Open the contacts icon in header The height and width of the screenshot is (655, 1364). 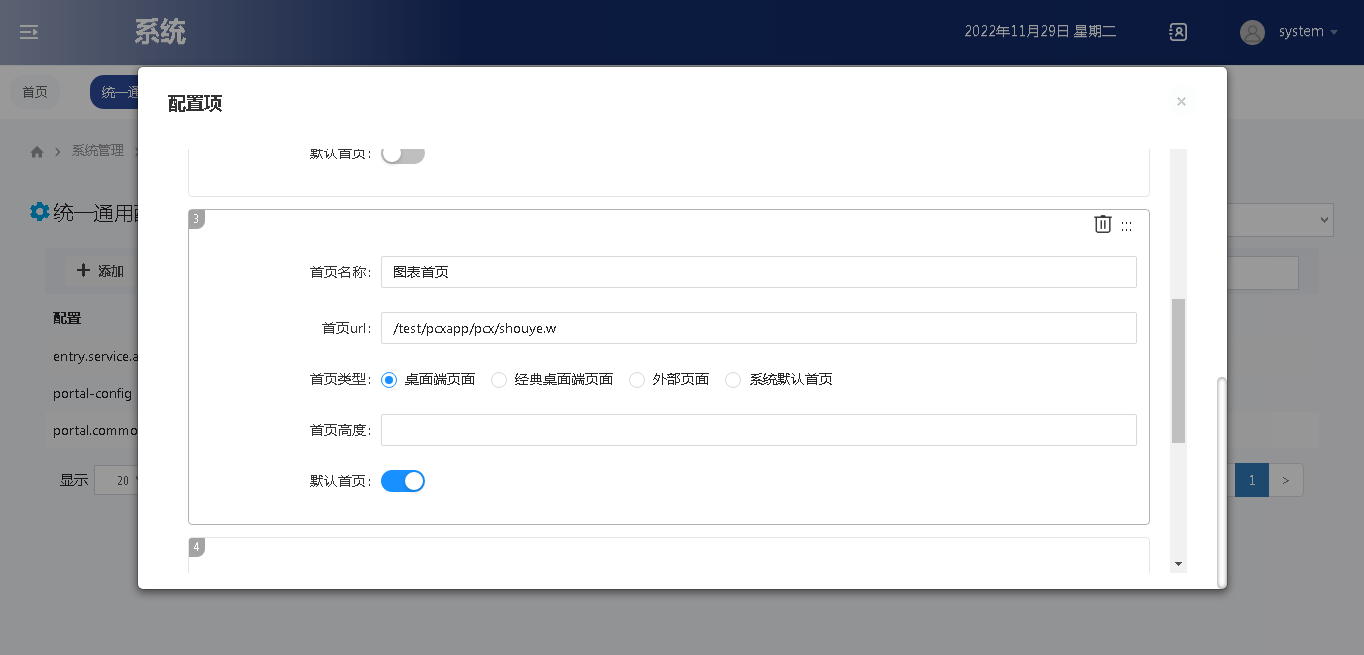pyautogui.click(x=1178, y=32)
